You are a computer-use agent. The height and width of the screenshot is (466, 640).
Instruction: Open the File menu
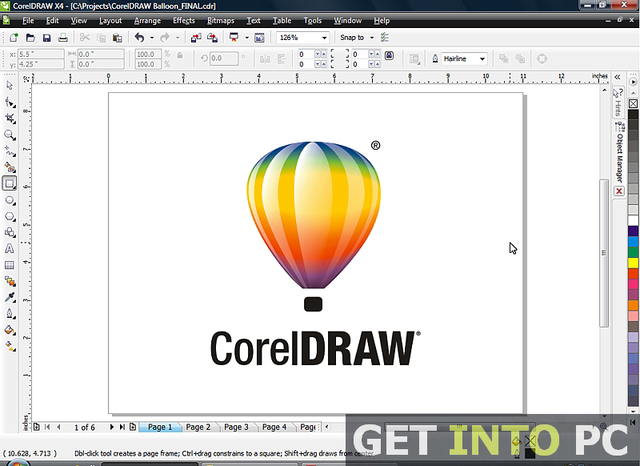(x=28, y=21)
